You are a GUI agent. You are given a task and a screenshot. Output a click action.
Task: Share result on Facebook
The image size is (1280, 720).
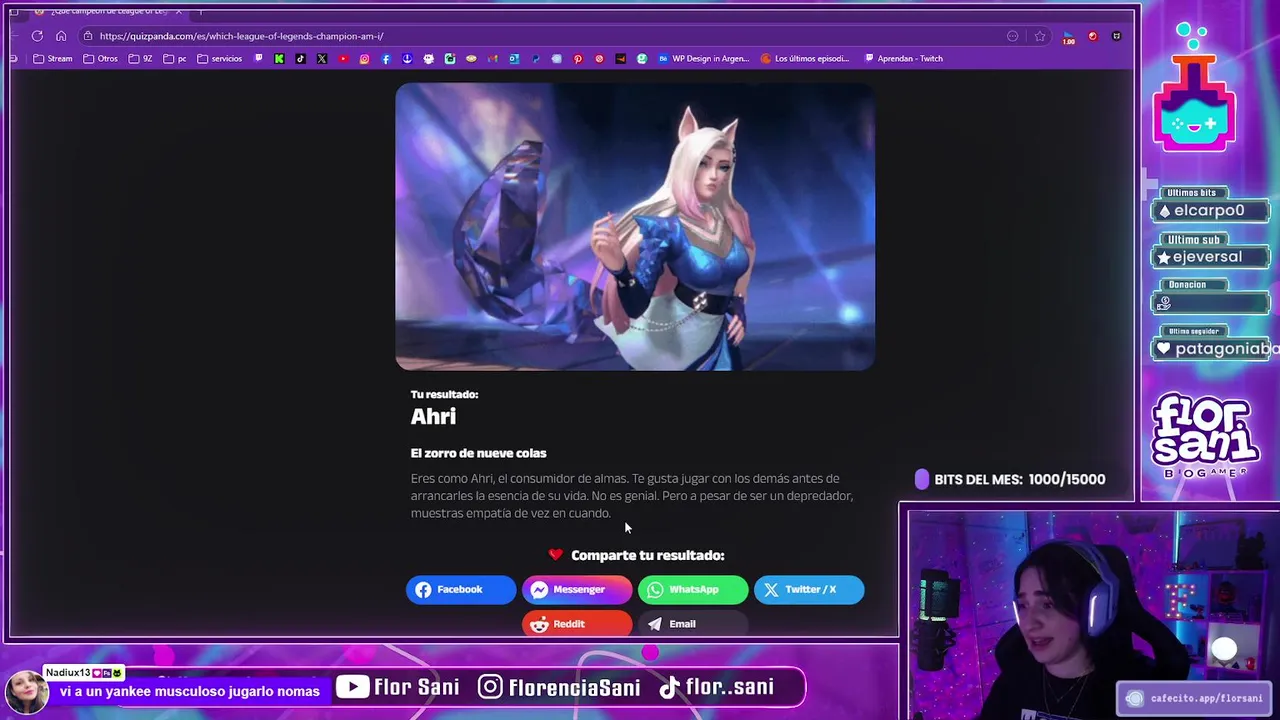[x=461, y=590]
